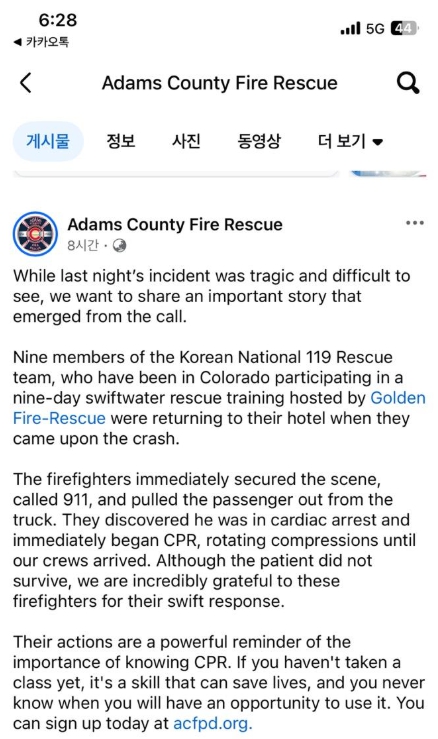Return to 카카오톡 via top-left back label
438x739 pixels.
[x=41, y=42]
